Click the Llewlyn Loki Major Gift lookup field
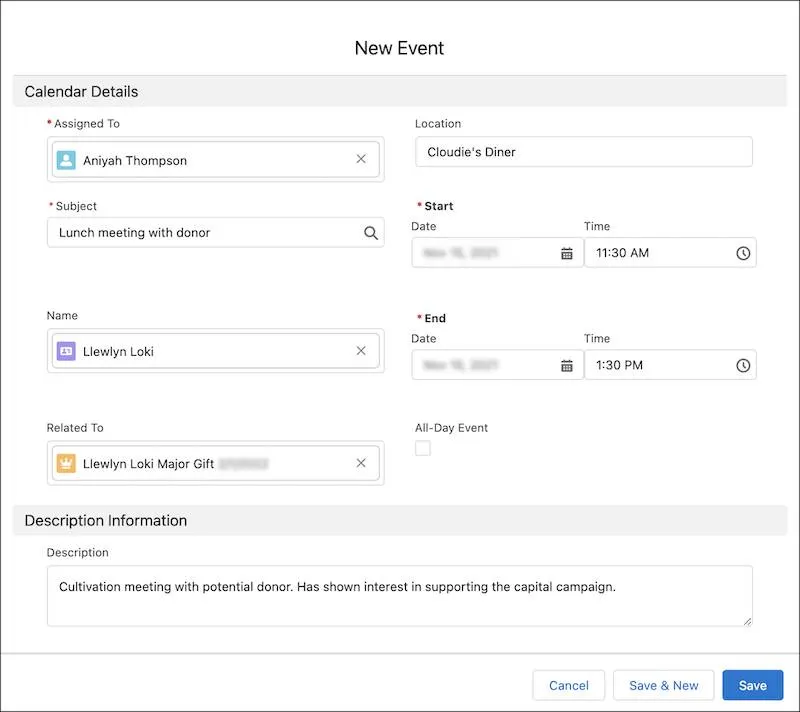 click(215, 463)
